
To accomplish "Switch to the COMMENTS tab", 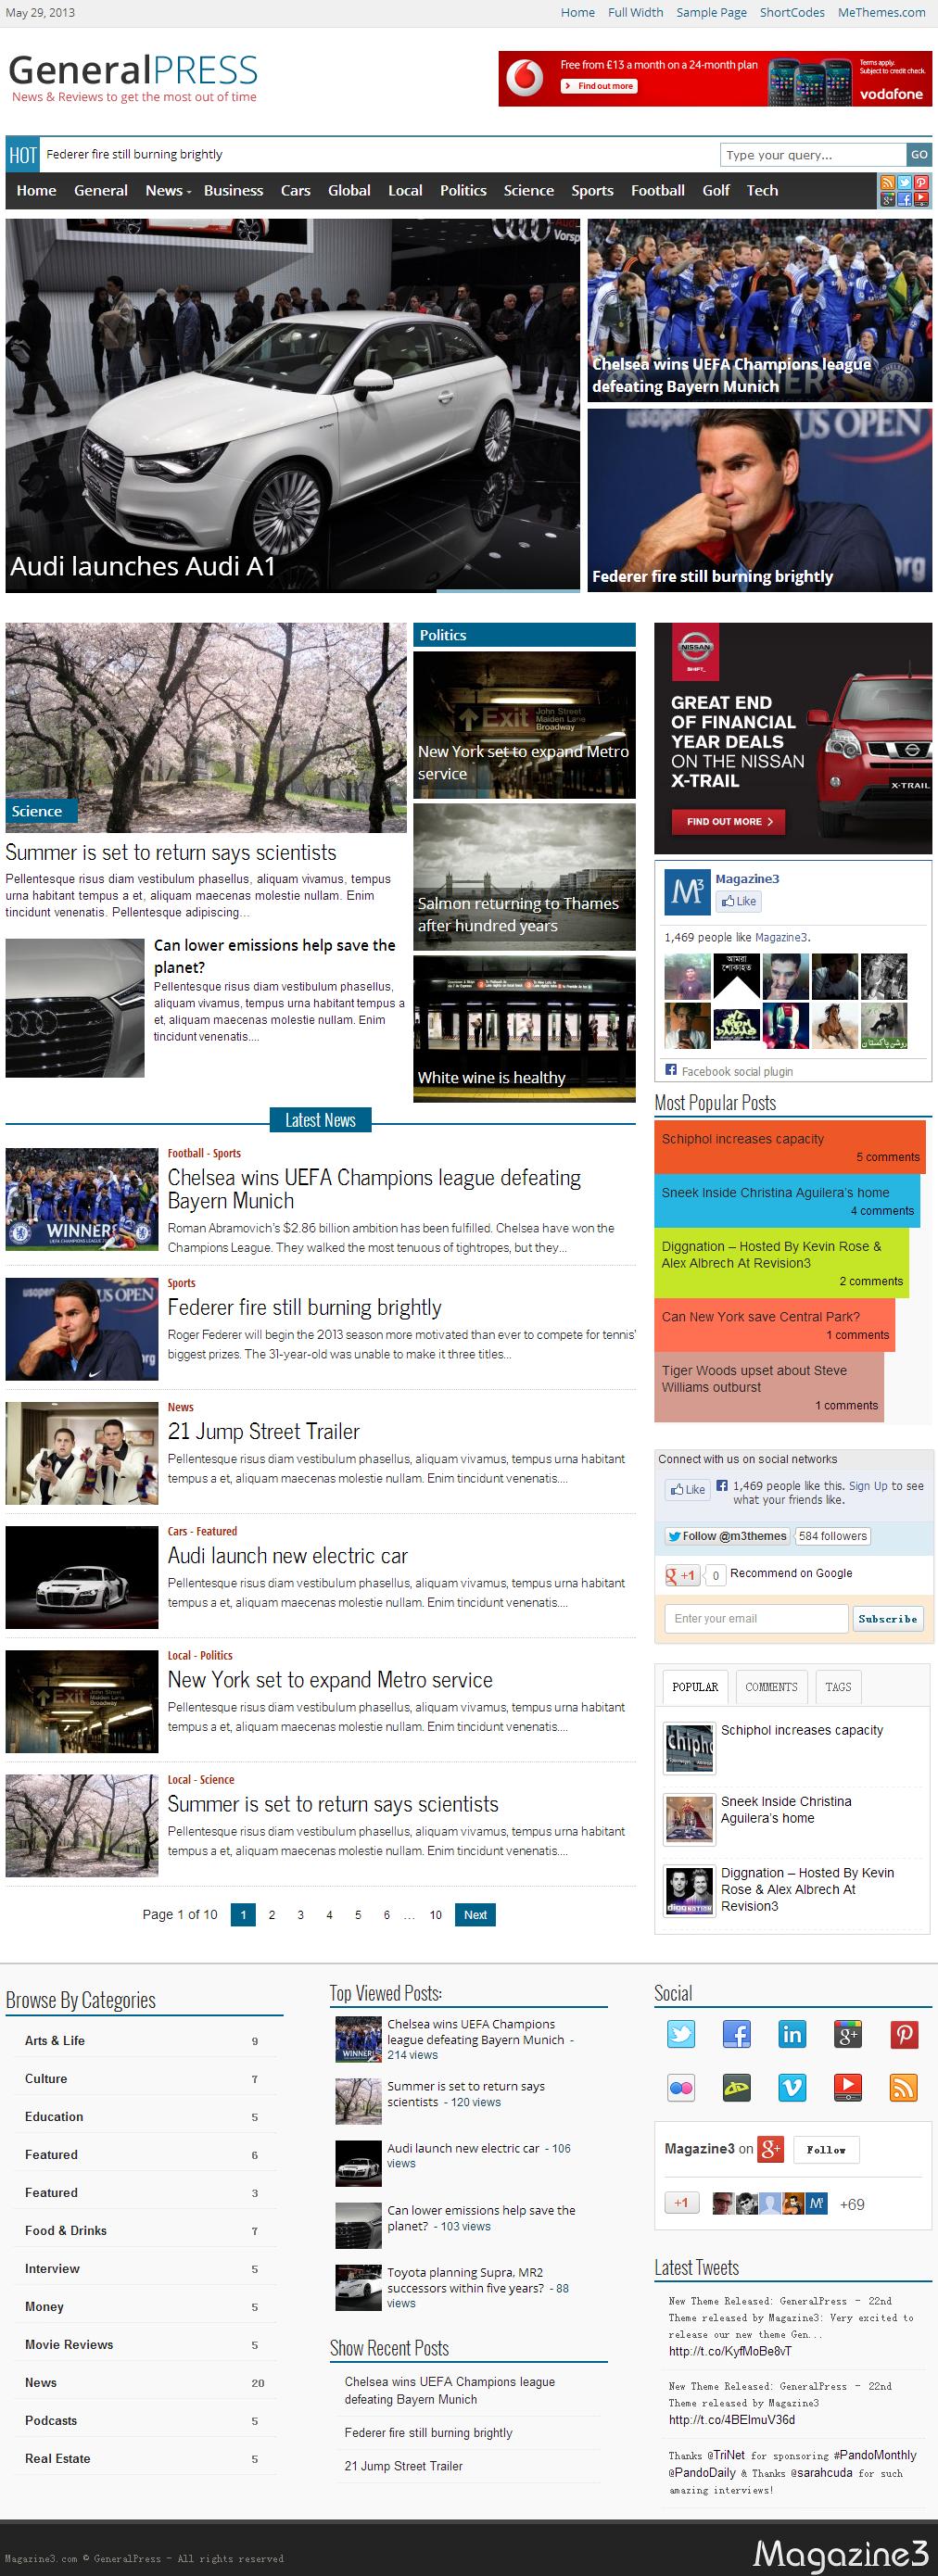I will 771,1687.
